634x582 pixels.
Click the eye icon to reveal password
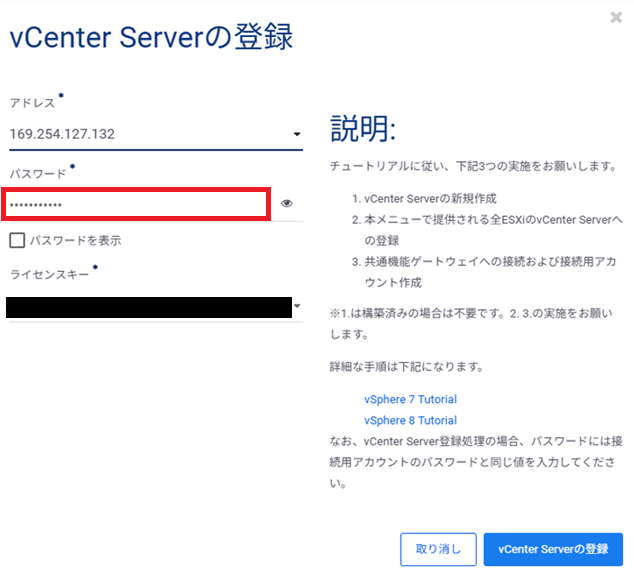click(x=287, y=204)
